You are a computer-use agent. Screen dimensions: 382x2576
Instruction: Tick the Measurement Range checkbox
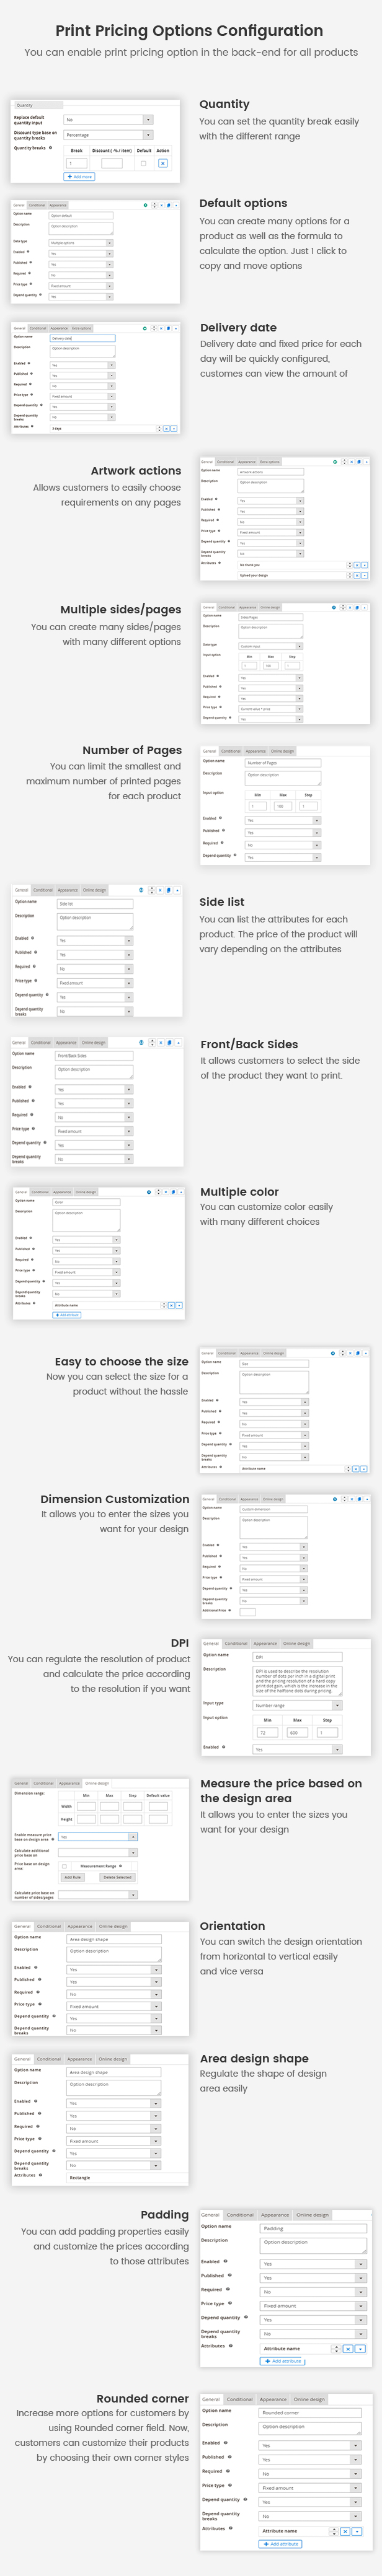pyautogui.click(x=65, y=1866)
